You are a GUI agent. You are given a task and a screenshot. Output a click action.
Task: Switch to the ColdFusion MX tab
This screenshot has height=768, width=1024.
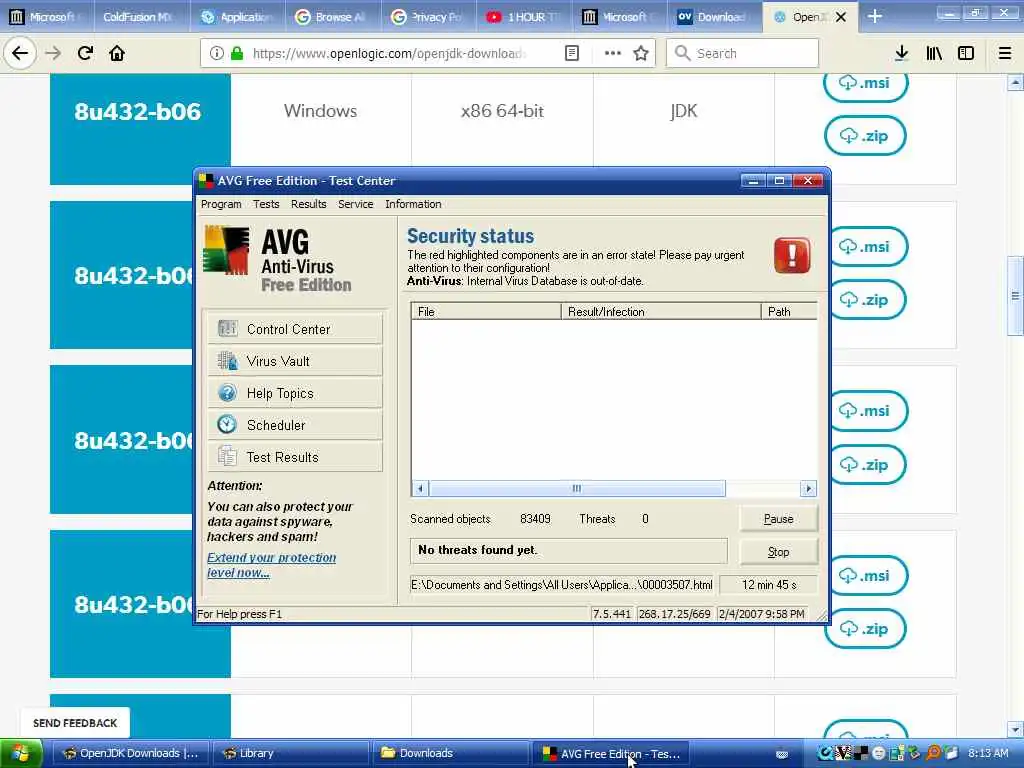142,16
